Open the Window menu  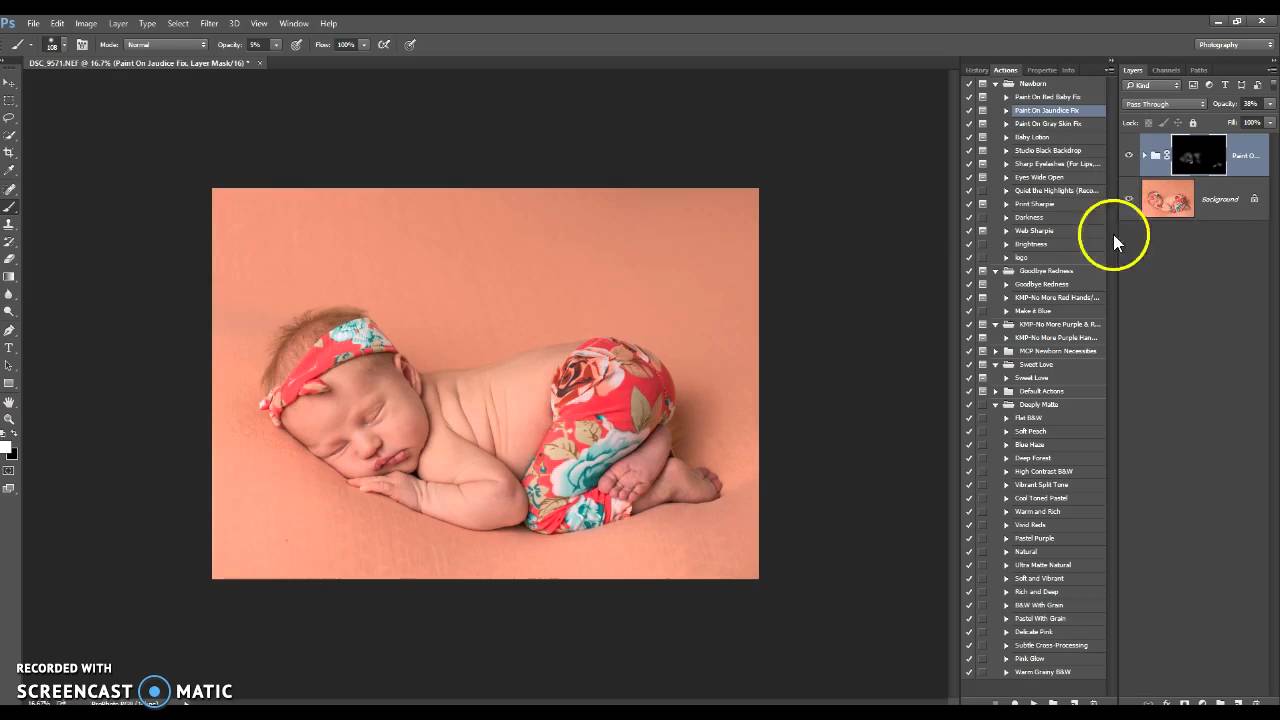(x=294, y=23)
